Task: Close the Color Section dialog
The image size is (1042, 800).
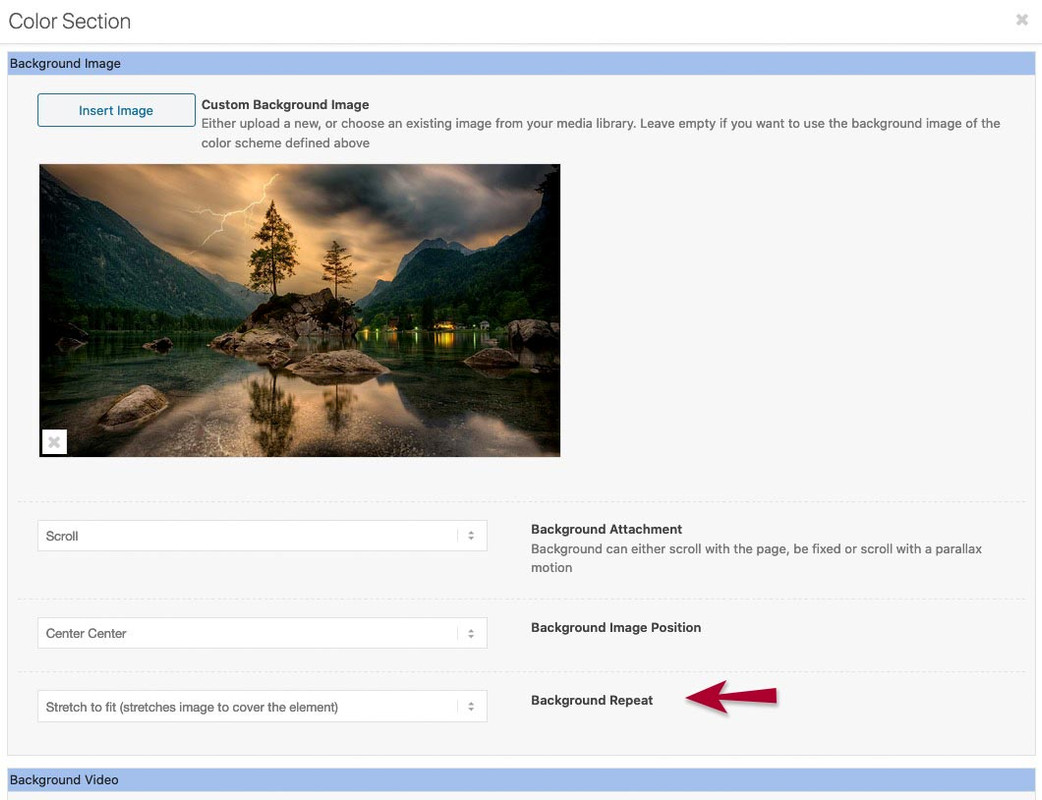Action: [1021, 20]
